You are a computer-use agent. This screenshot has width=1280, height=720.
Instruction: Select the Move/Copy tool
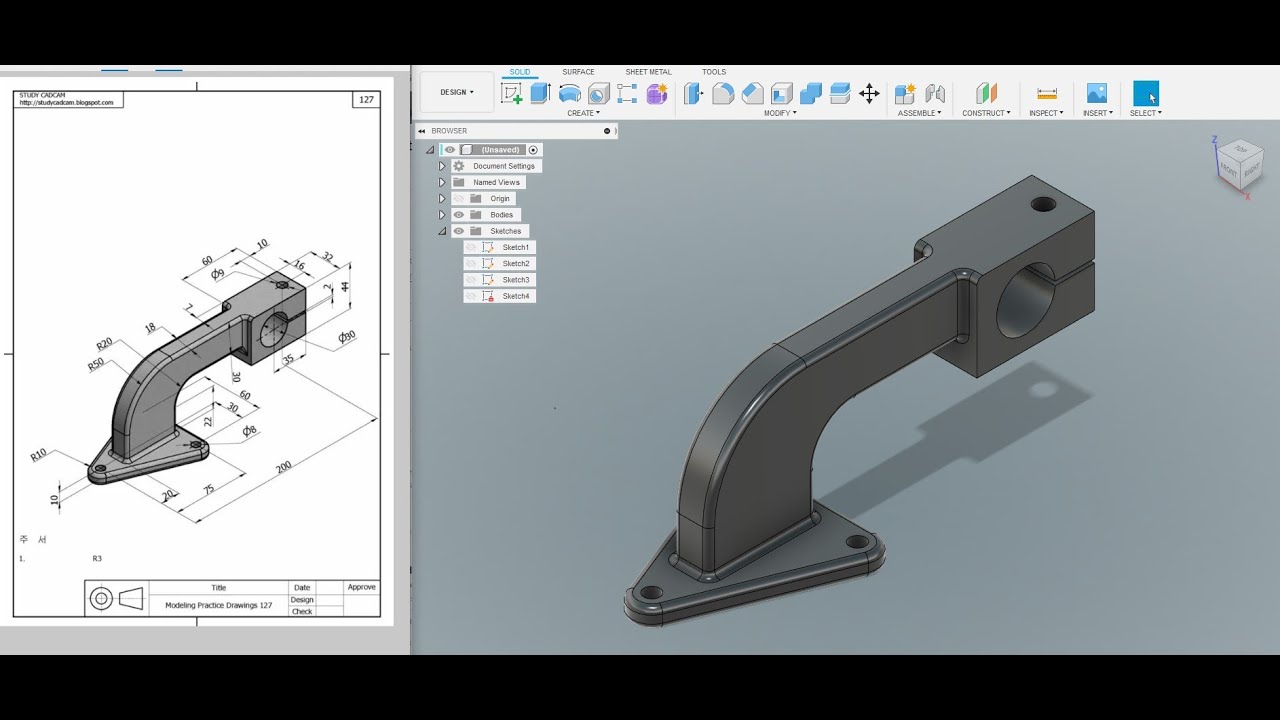click(869, 94)
